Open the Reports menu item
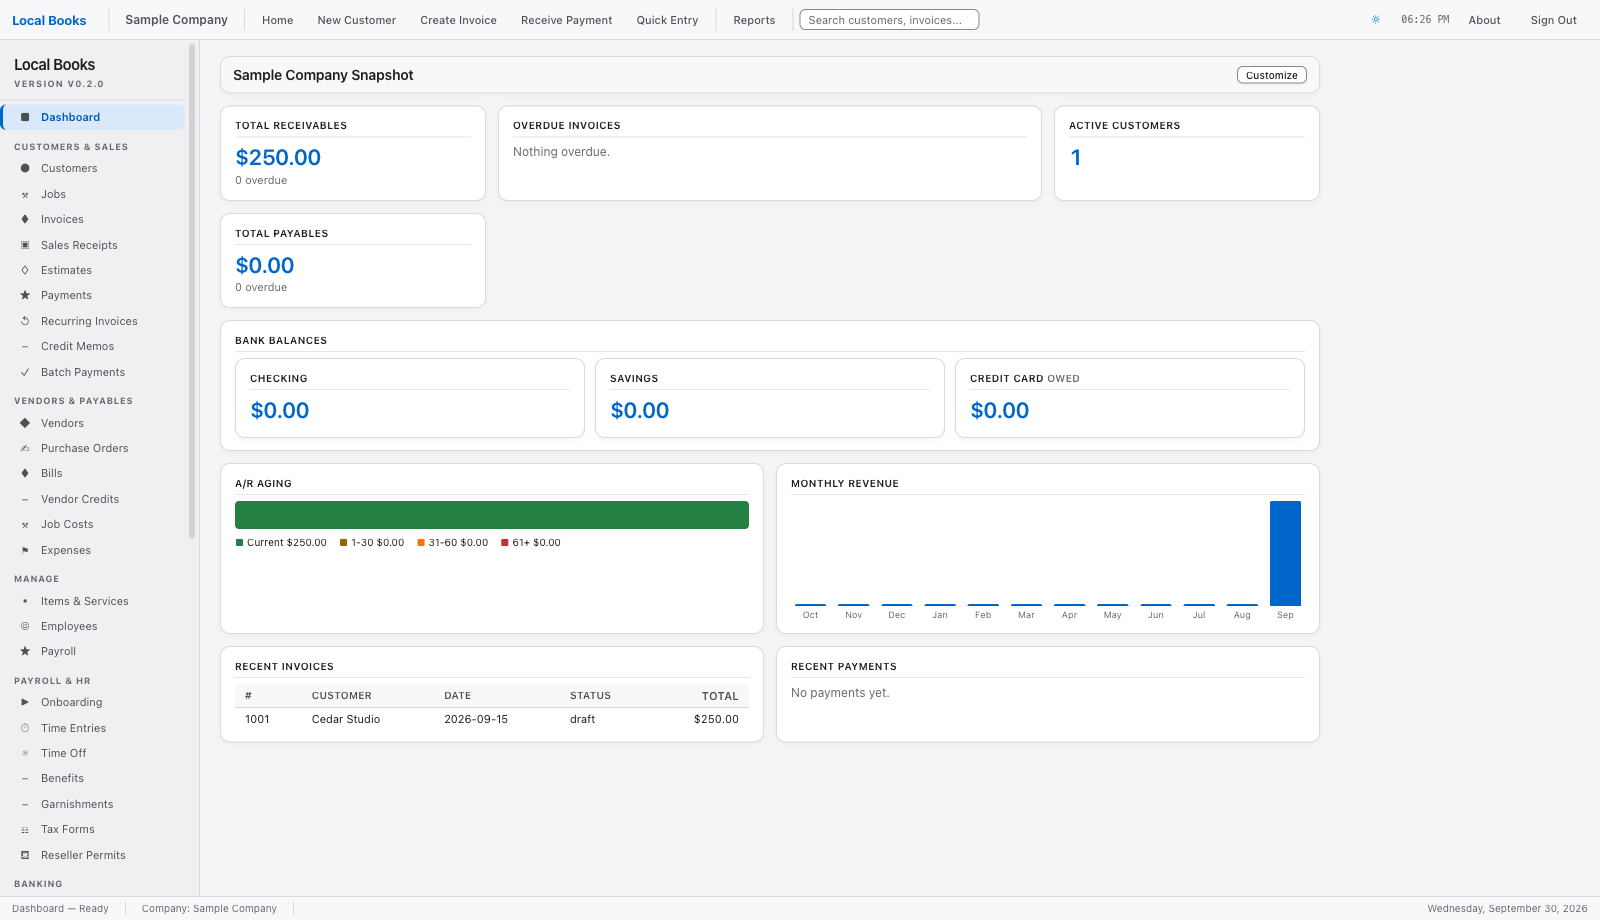This screenshot has width=1600, height=920. tap(754, 20)
